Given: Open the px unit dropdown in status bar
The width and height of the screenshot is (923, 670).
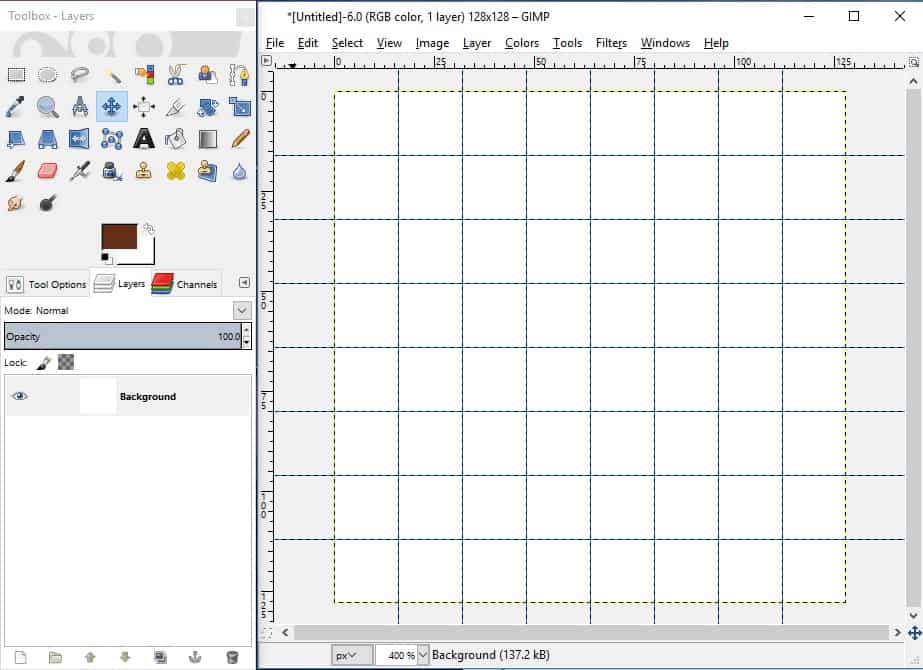Looking at the screenshot, I should 352,655.
